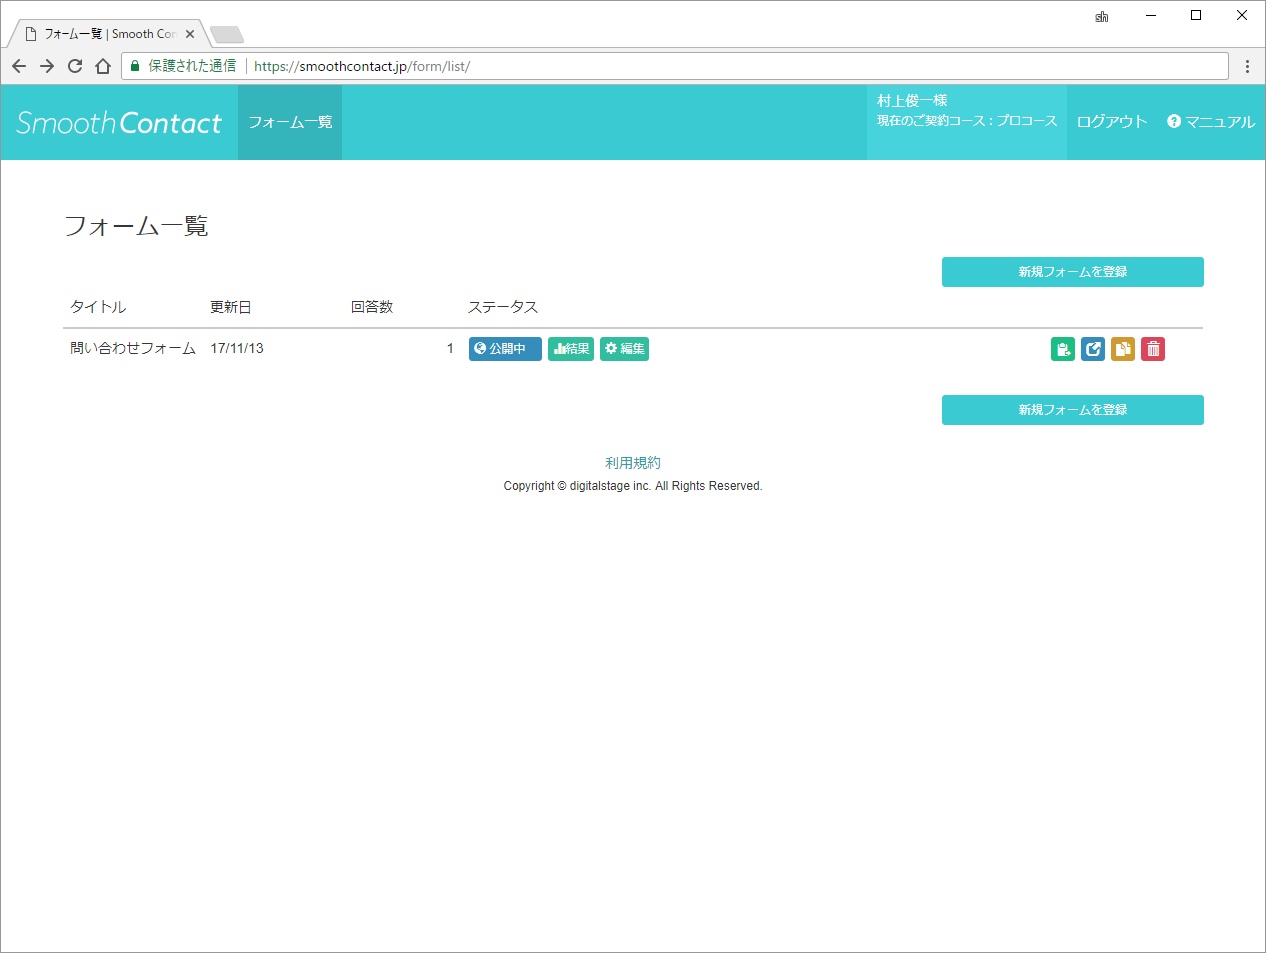This screenshot has height=953, width=1266.
Task: Open the 利用規約 link
Action: pyautogui.click(x=633, y=463)
